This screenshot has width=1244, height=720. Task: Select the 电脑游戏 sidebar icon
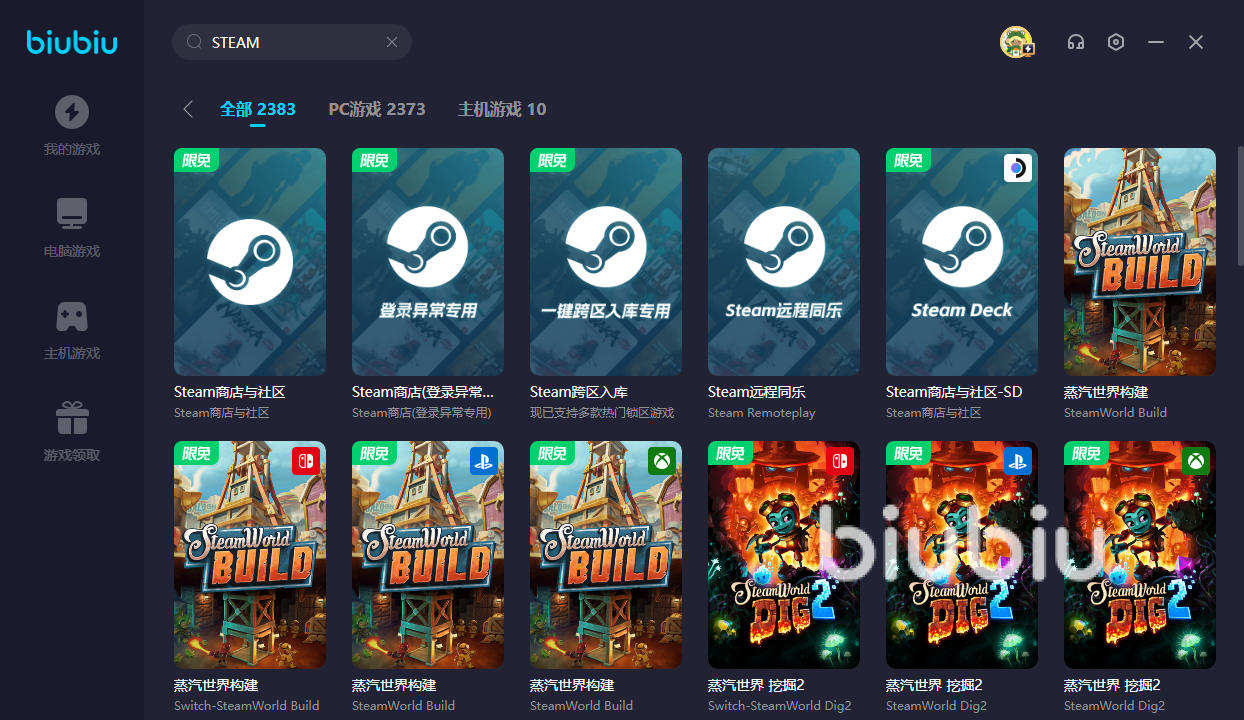pos(71,225)
